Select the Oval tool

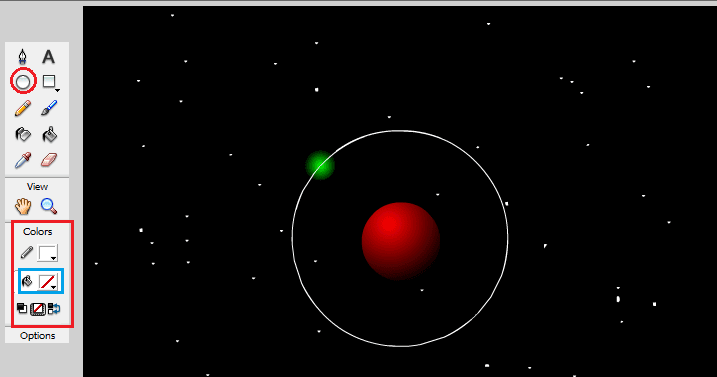pos(23,82)
